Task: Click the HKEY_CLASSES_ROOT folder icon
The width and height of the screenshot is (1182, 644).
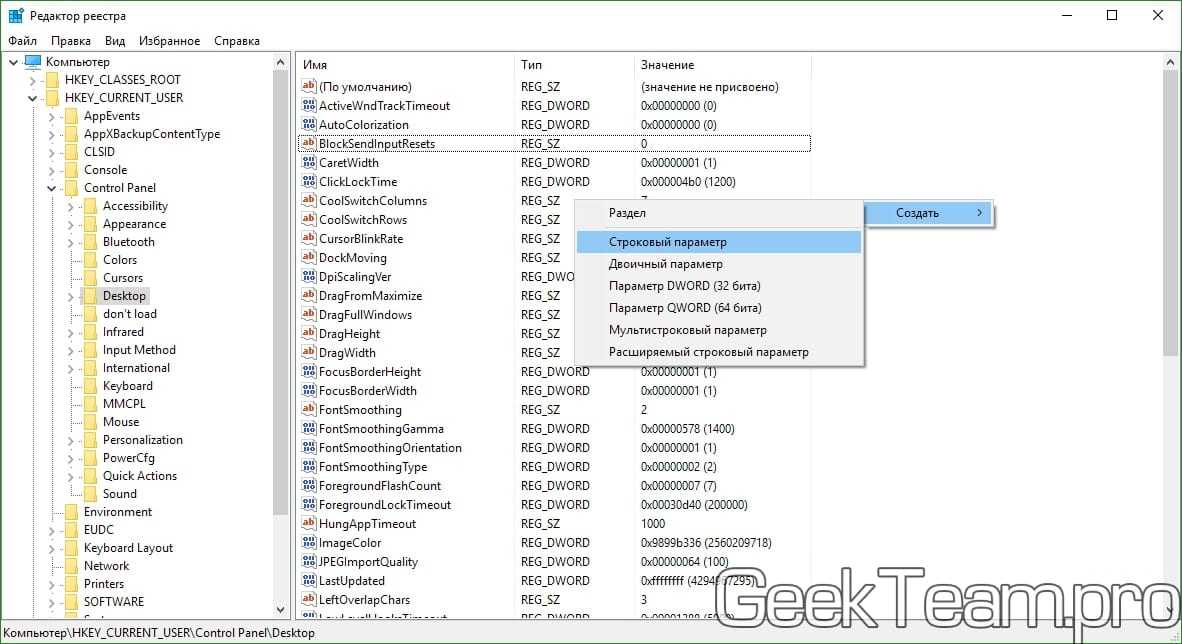Action: pos(52,79)
